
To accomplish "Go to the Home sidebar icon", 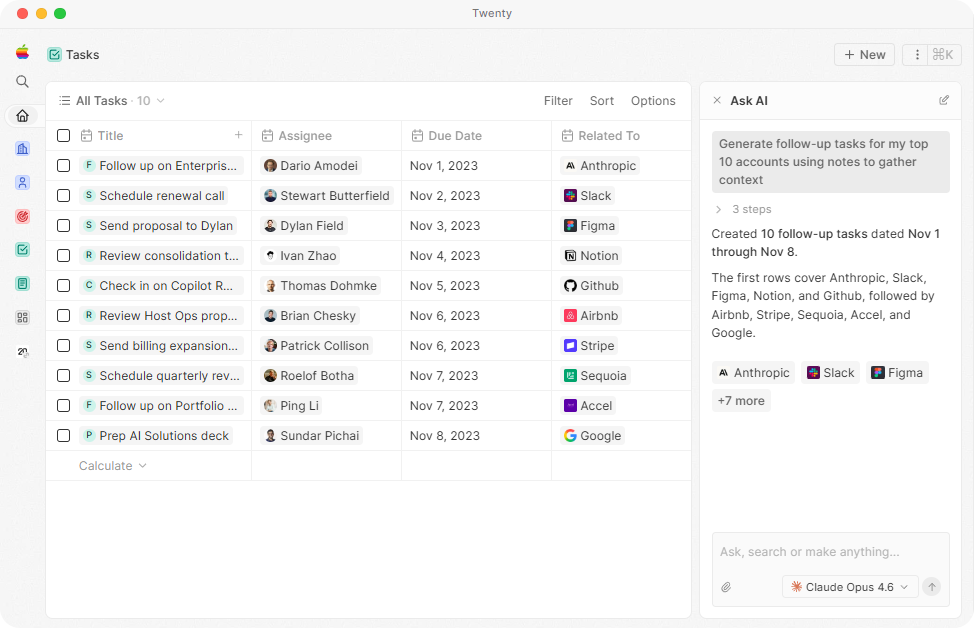I will pos(22,116).
